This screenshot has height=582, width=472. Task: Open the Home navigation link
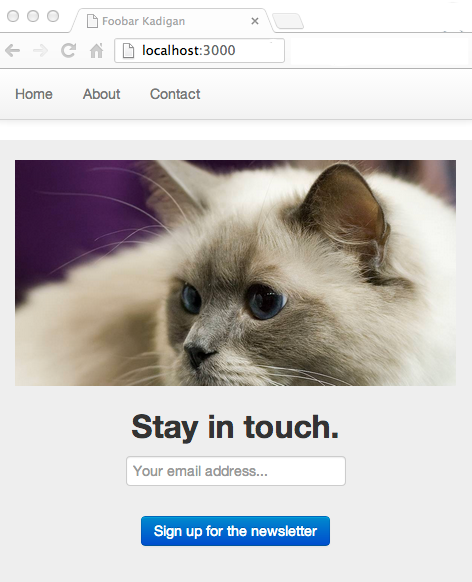(x=34, y=94)
